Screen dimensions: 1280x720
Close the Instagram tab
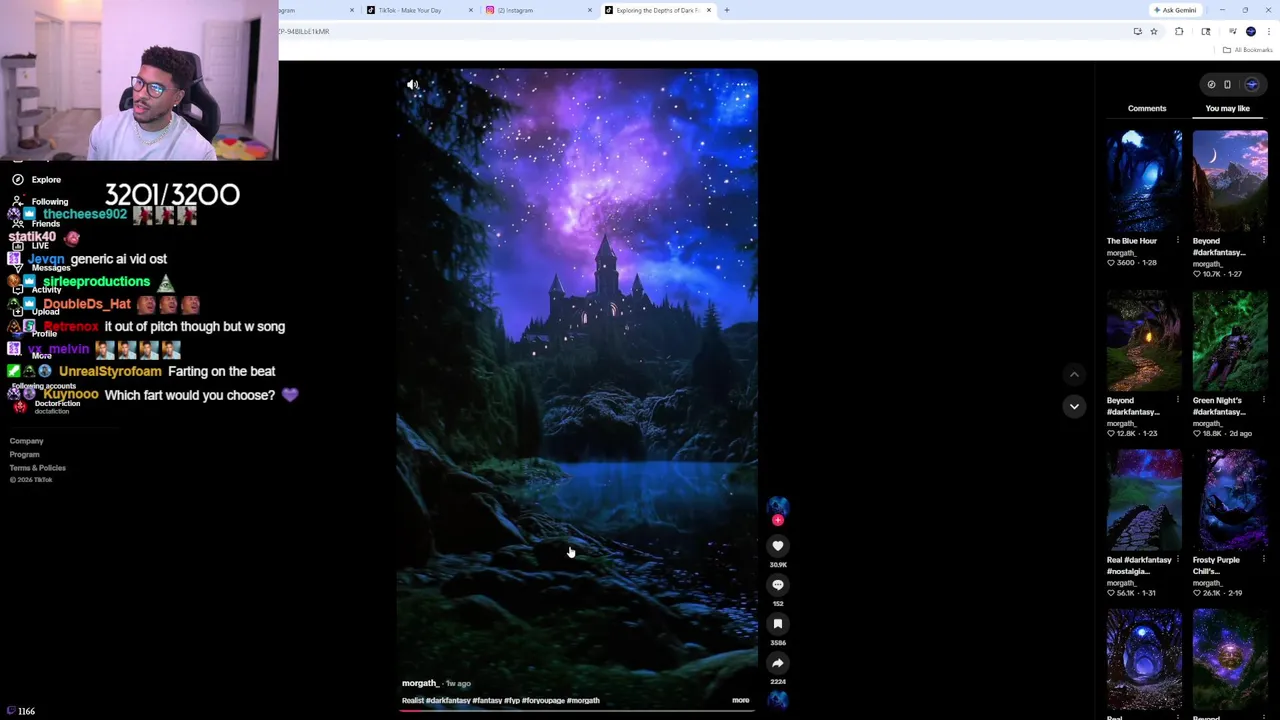(590, 10)
